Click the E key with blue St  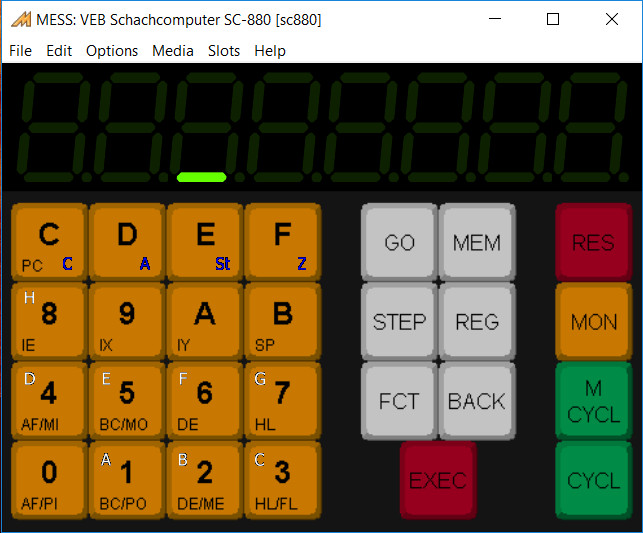[x=205, y=242]
